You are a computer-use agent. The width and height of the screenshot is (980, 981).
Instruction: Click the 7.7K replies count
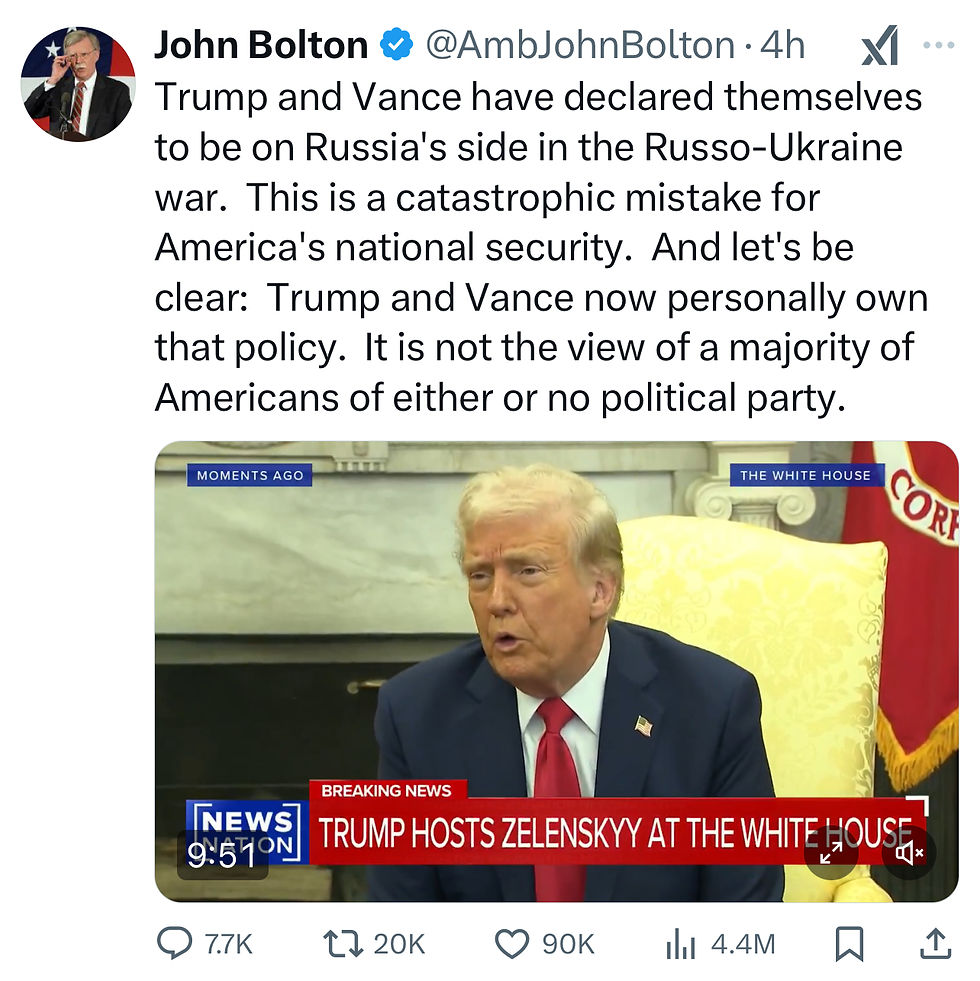228,944
